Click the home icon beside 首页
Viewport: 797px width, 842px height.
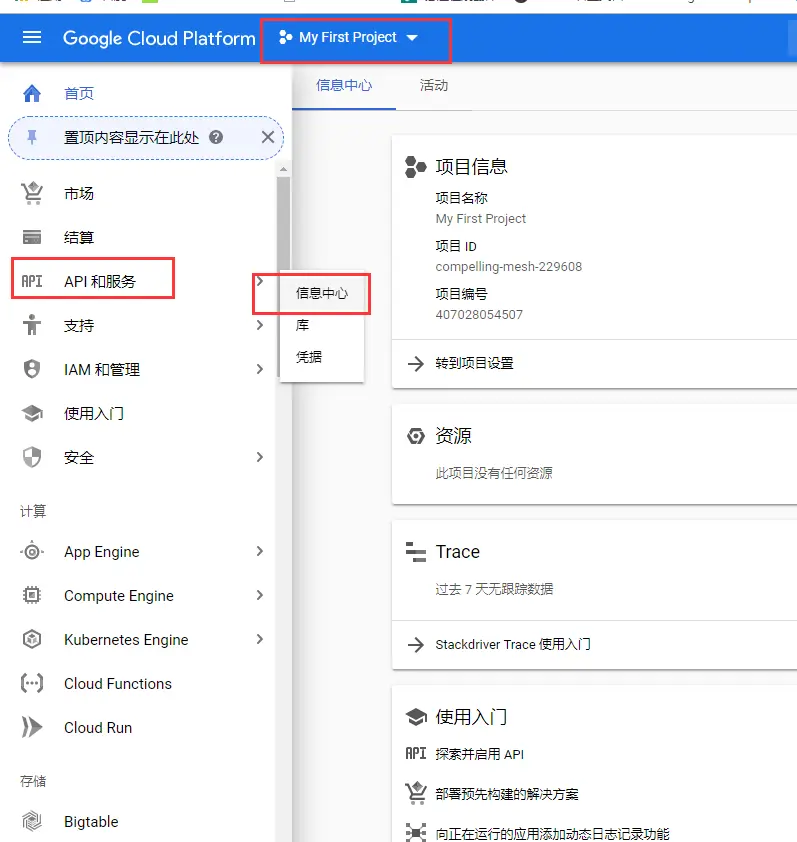tap(32, 93)
